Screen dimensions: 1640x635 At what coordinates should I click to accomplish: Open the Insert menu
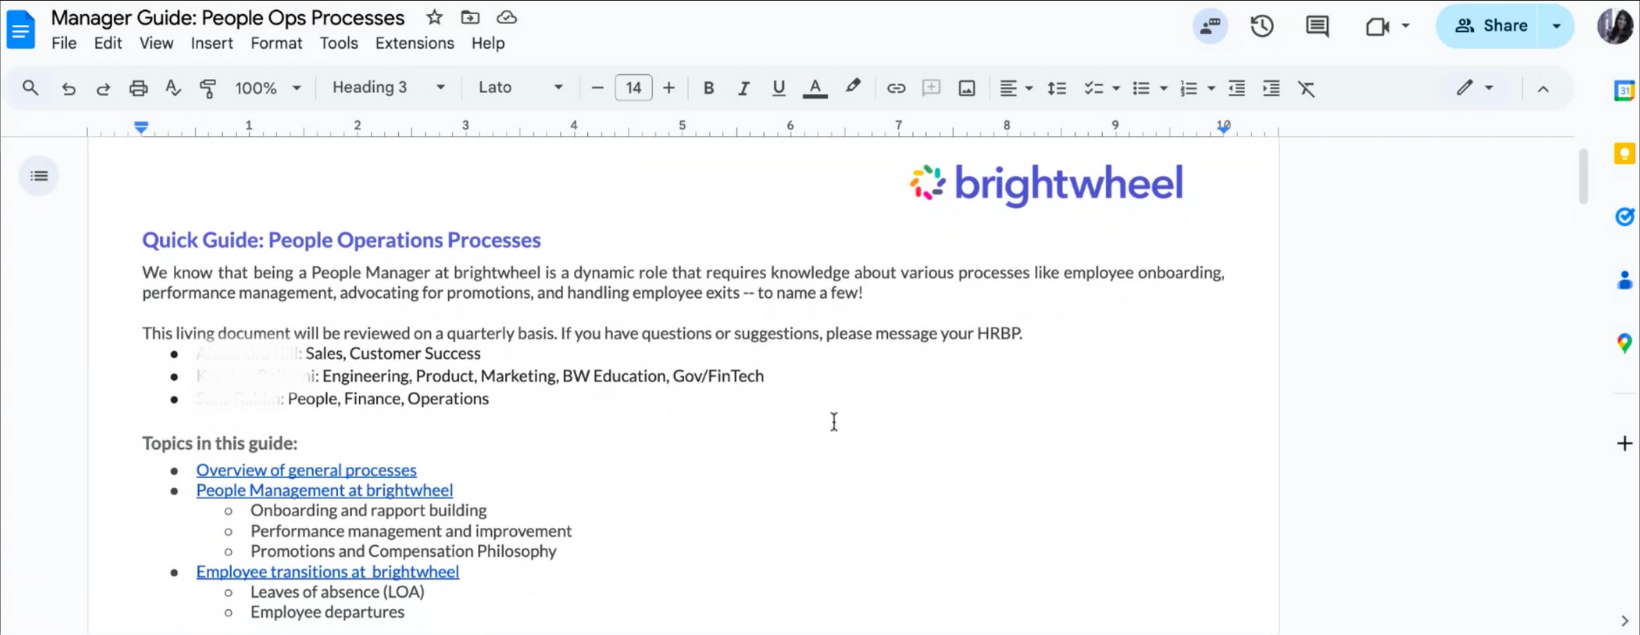pyautogui.click(x=212, y=43)
